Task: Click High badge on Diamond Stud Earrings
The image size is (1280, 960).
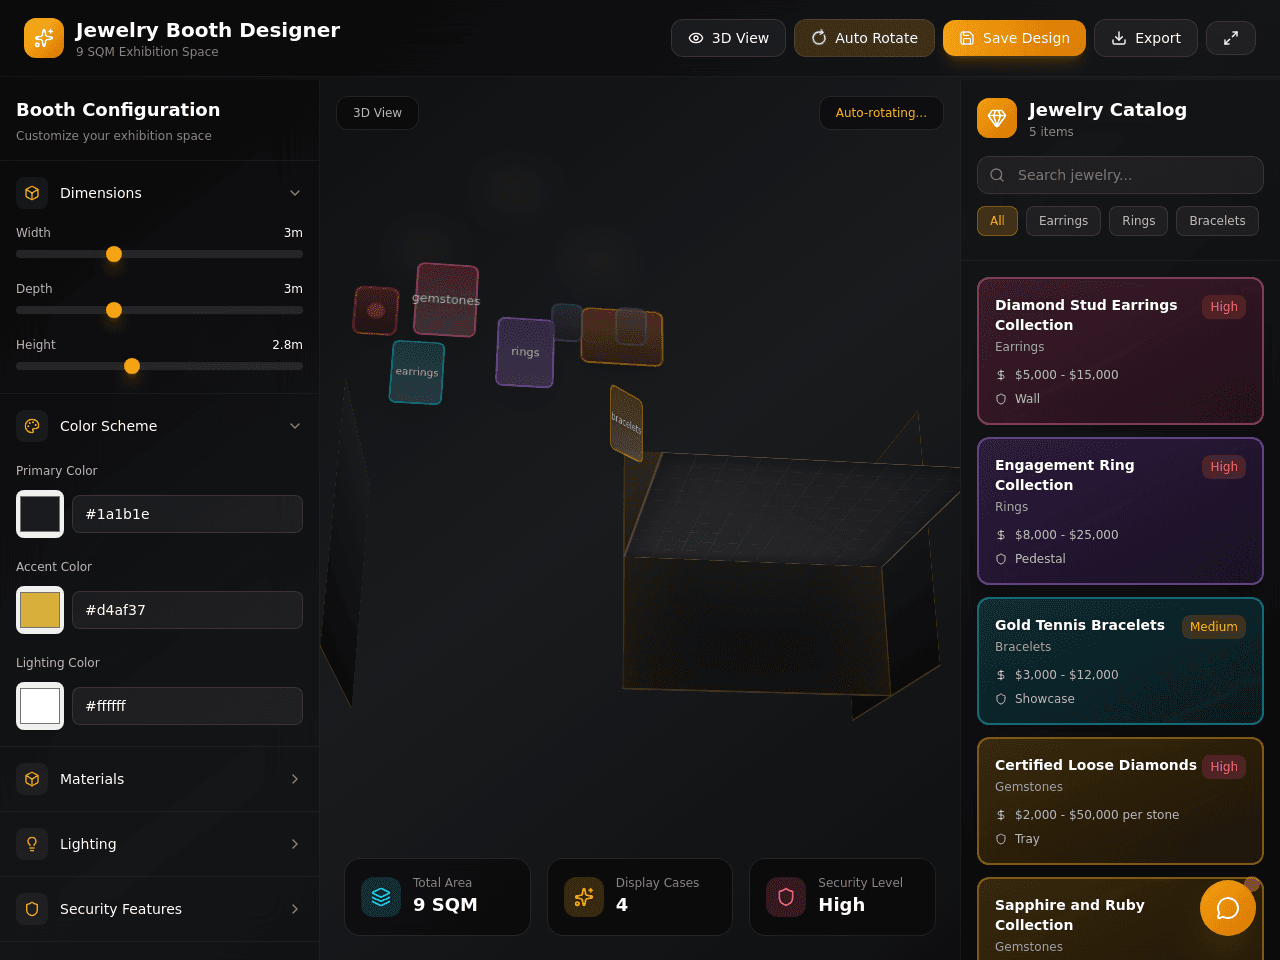Action: coord(1224,307)
